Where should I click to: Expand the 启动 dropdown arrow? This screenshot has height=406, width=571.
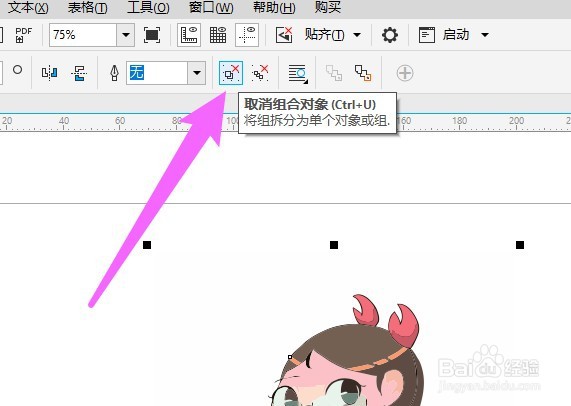[485, 35]
